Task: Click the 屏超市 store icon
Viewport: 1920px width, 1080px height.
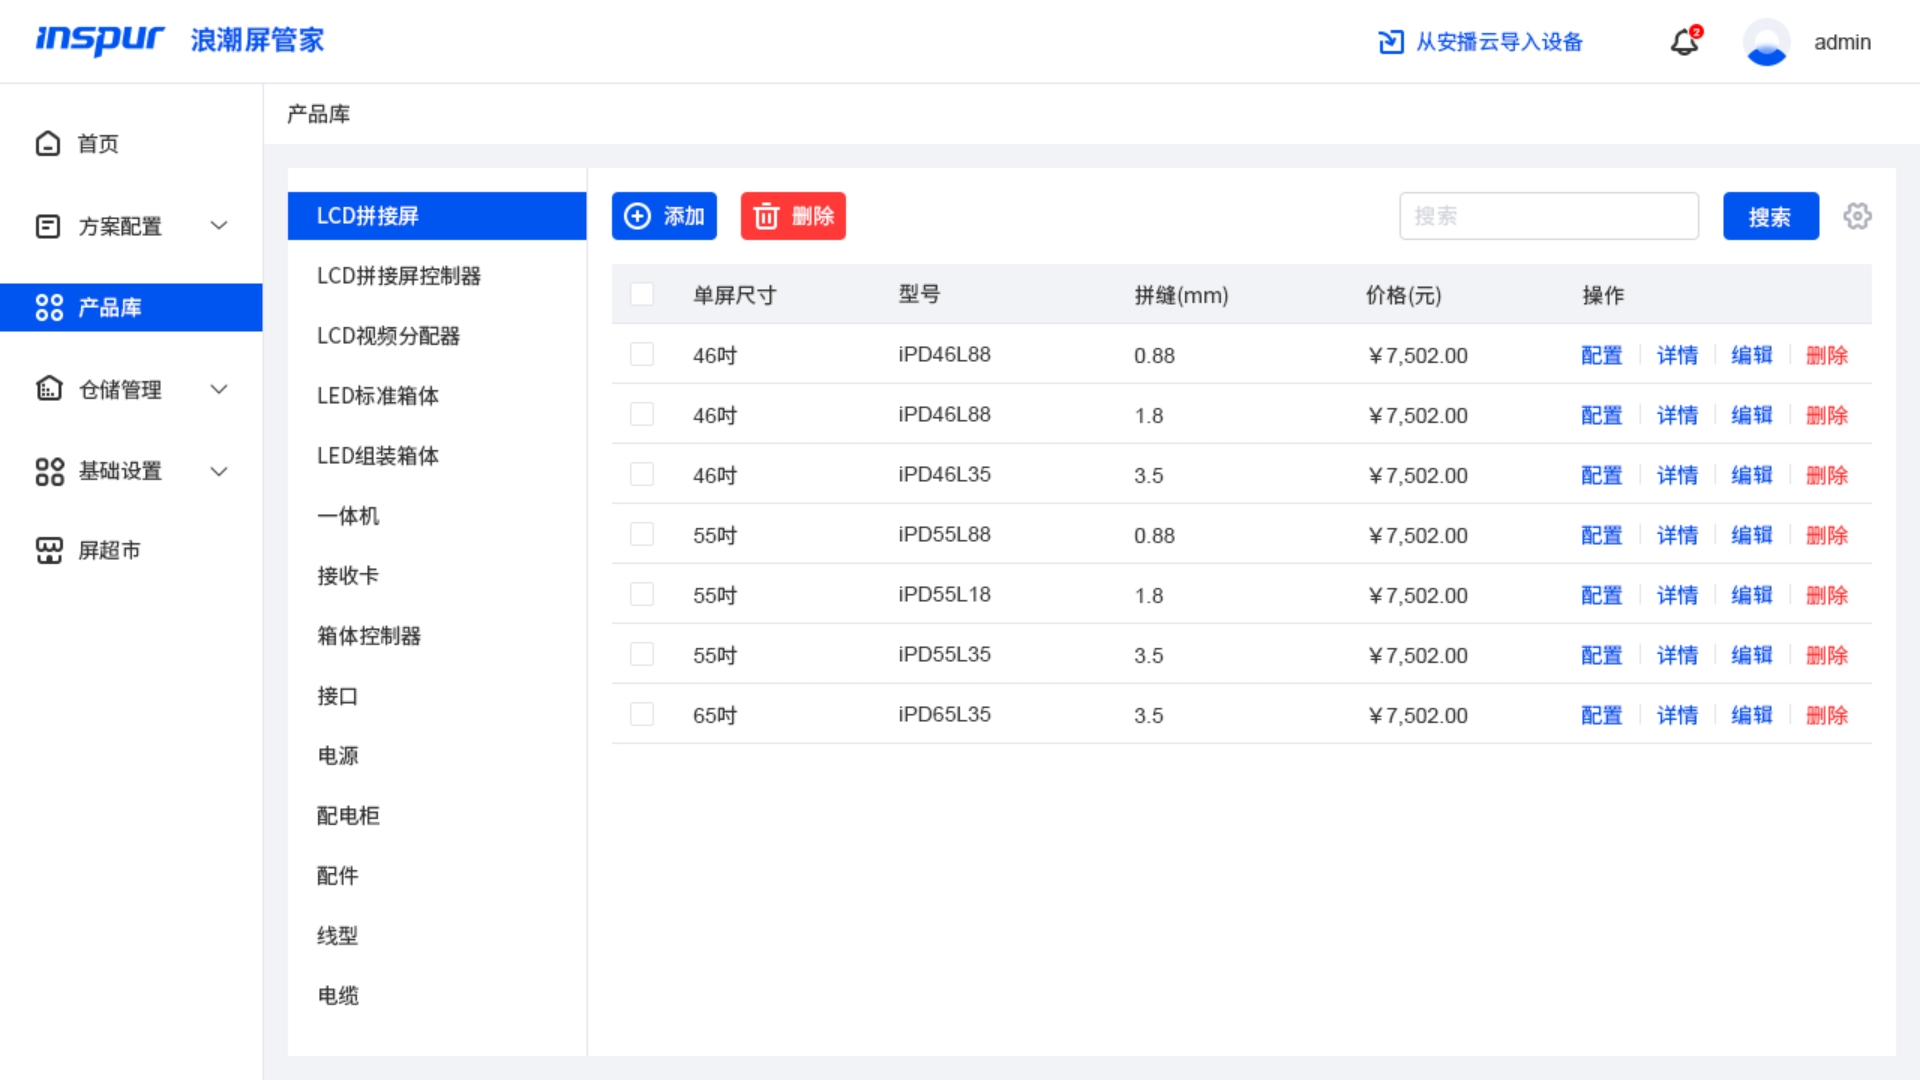Action: point(49,550)
